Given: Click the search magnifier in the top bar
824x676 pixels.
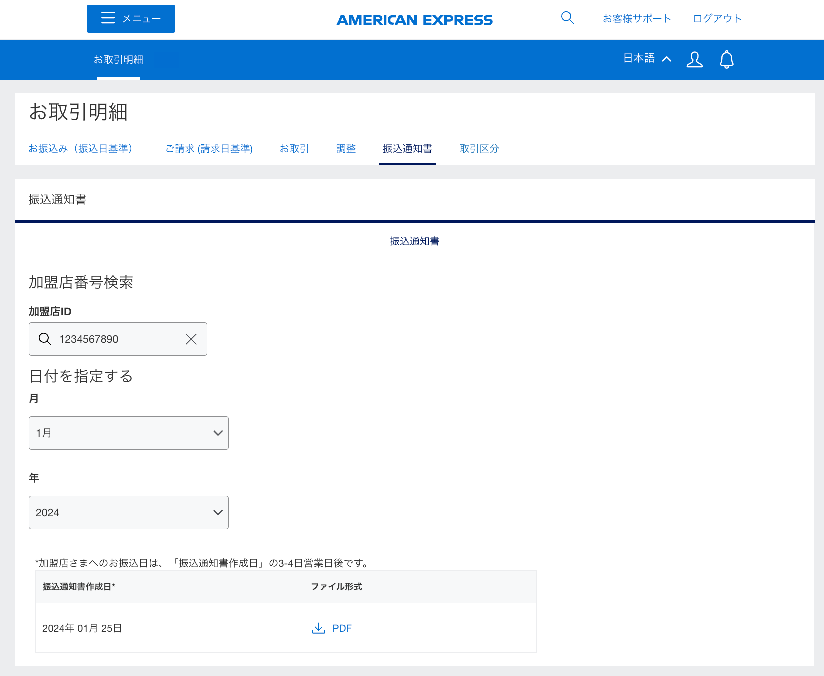Looking at the screenshot, I should pyautogui.click(x=567, y=17).
